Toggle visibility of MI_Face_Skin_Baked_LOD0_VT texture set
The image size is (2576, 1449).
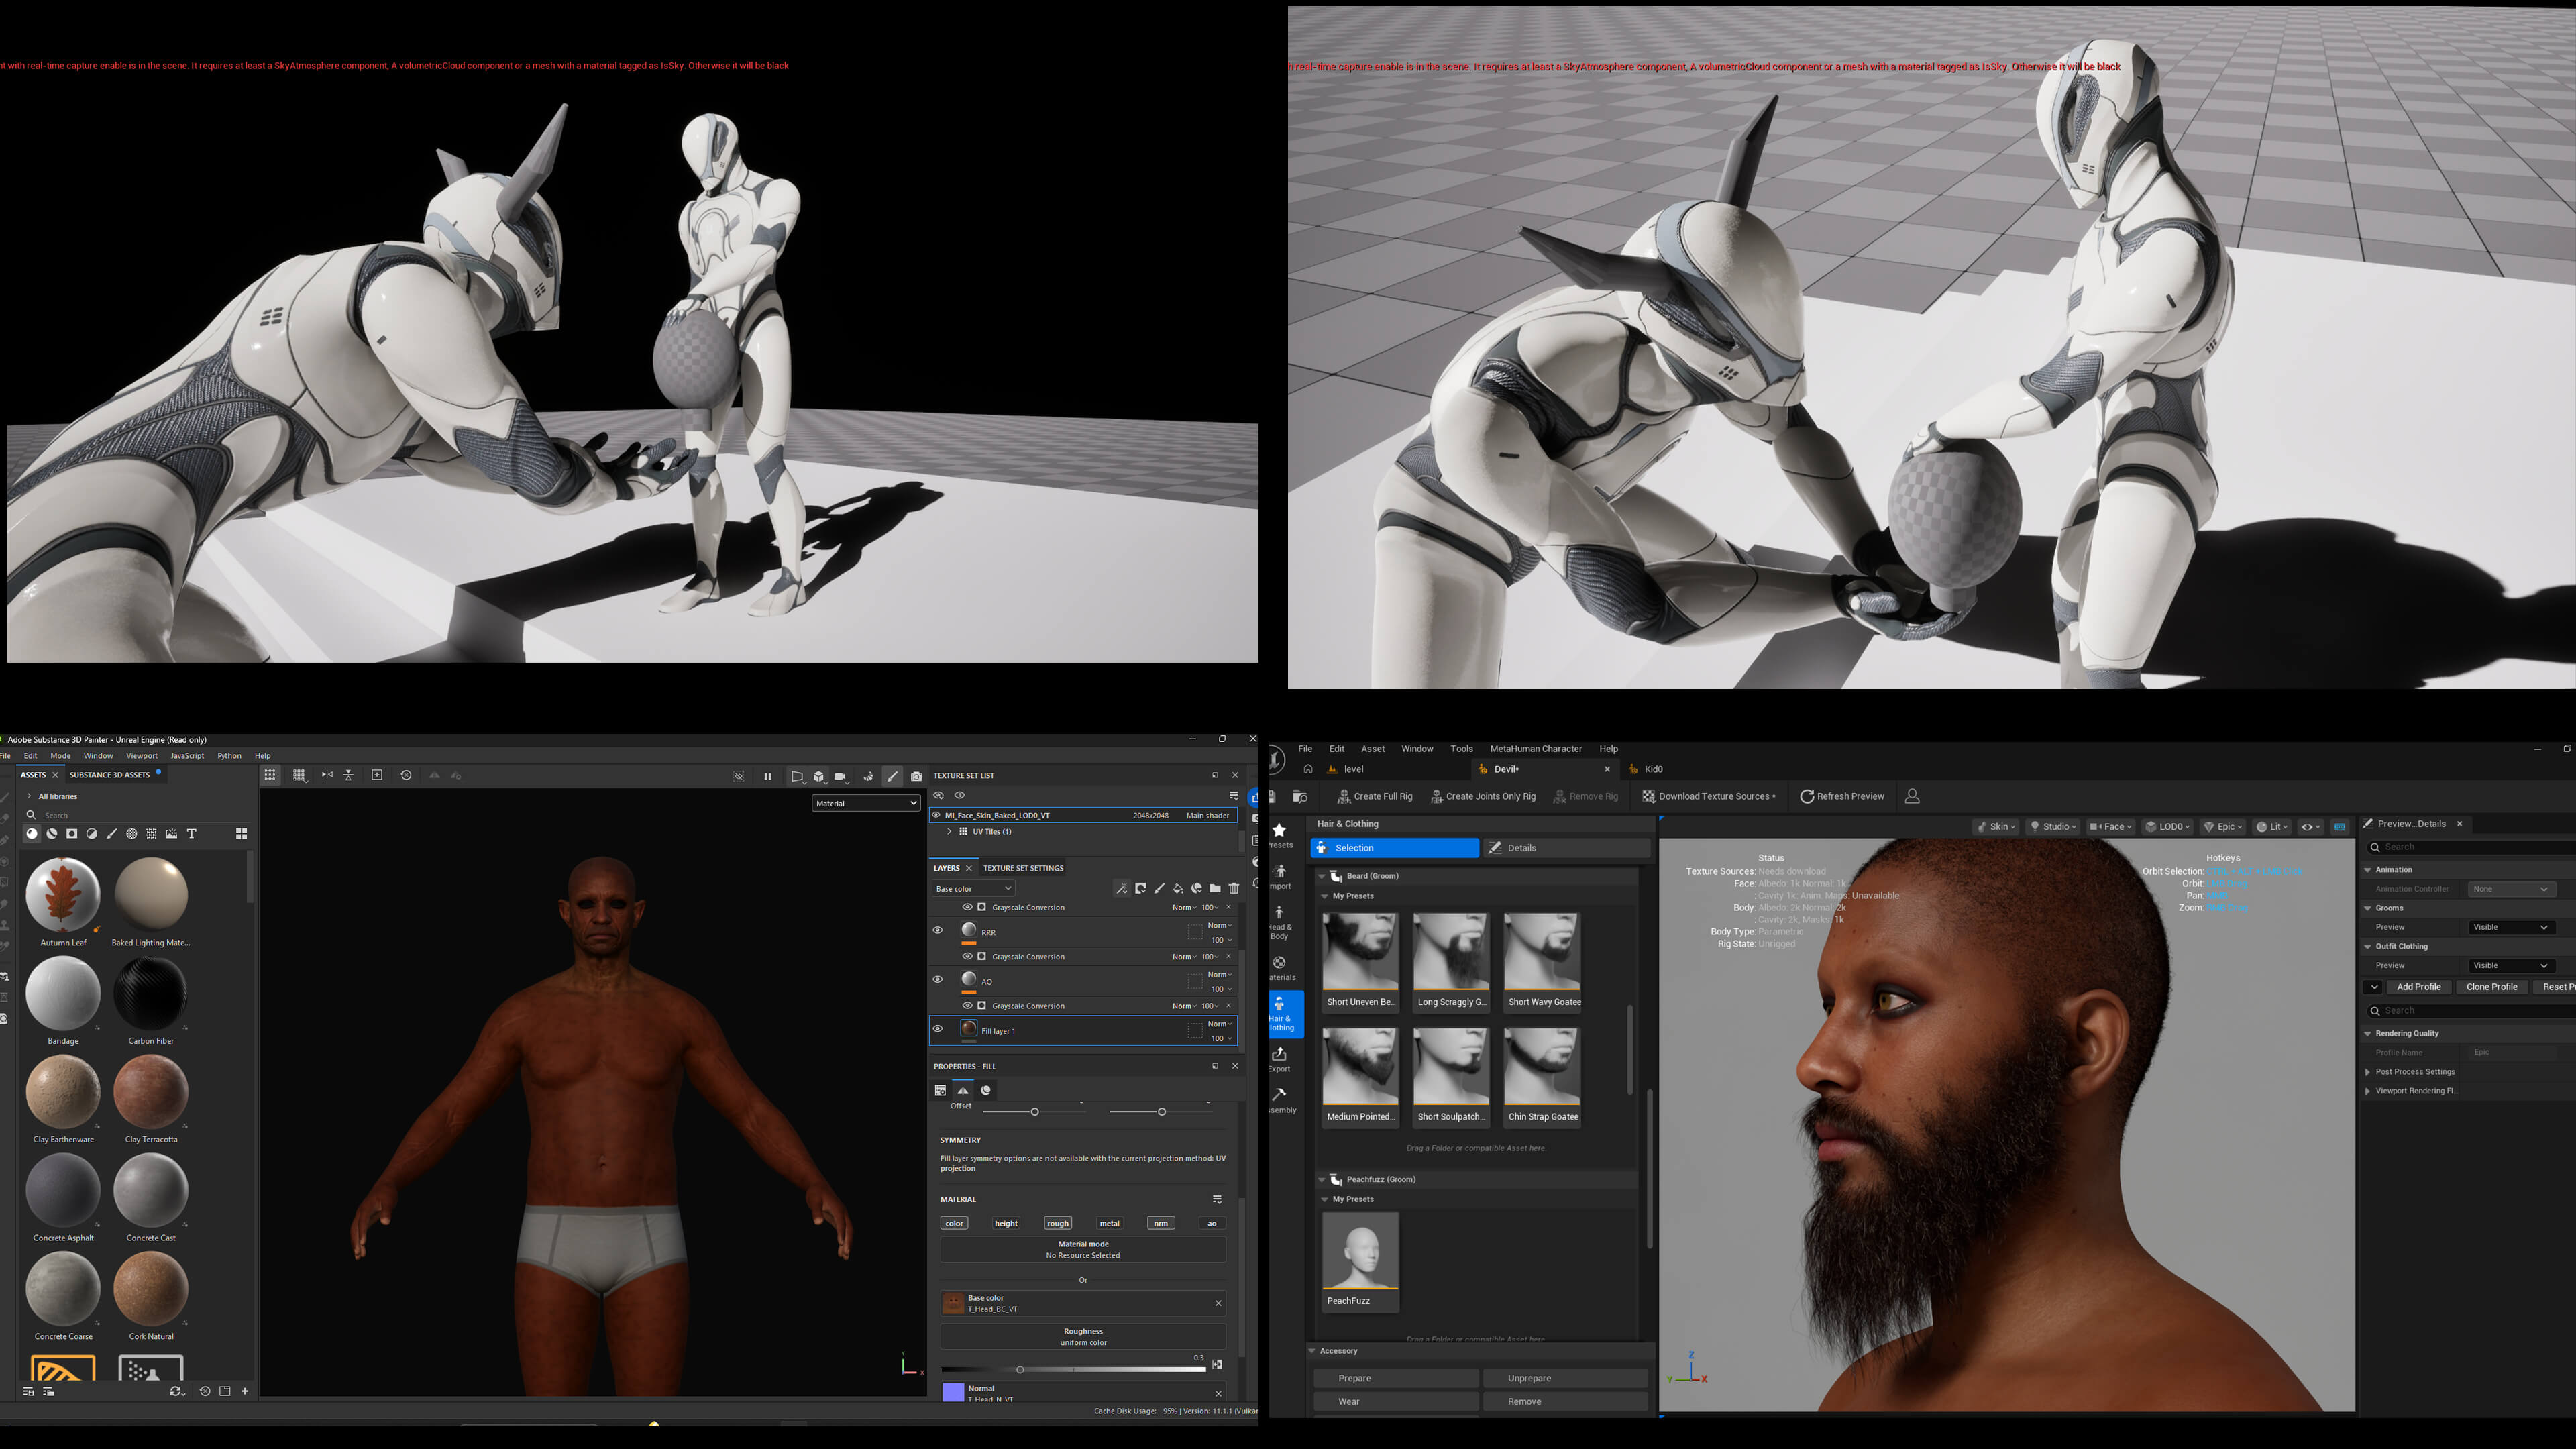937,815
